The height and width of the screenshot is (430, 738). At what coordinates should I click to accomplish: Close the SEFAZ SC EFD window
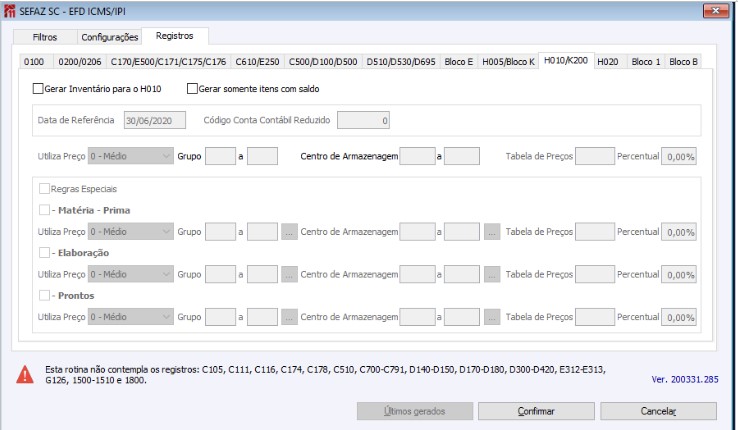coord(715,10)
